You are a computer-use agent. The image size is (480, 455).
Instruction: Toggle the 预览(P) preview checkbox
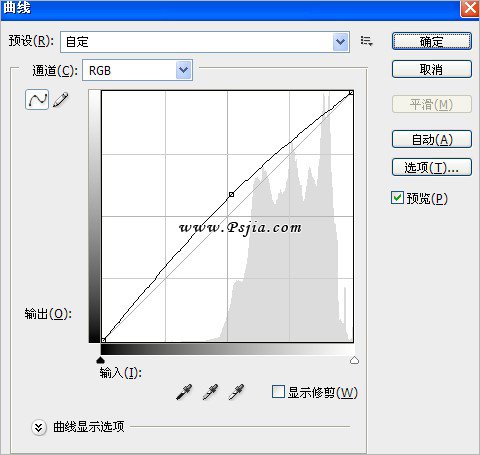(397, 198)
